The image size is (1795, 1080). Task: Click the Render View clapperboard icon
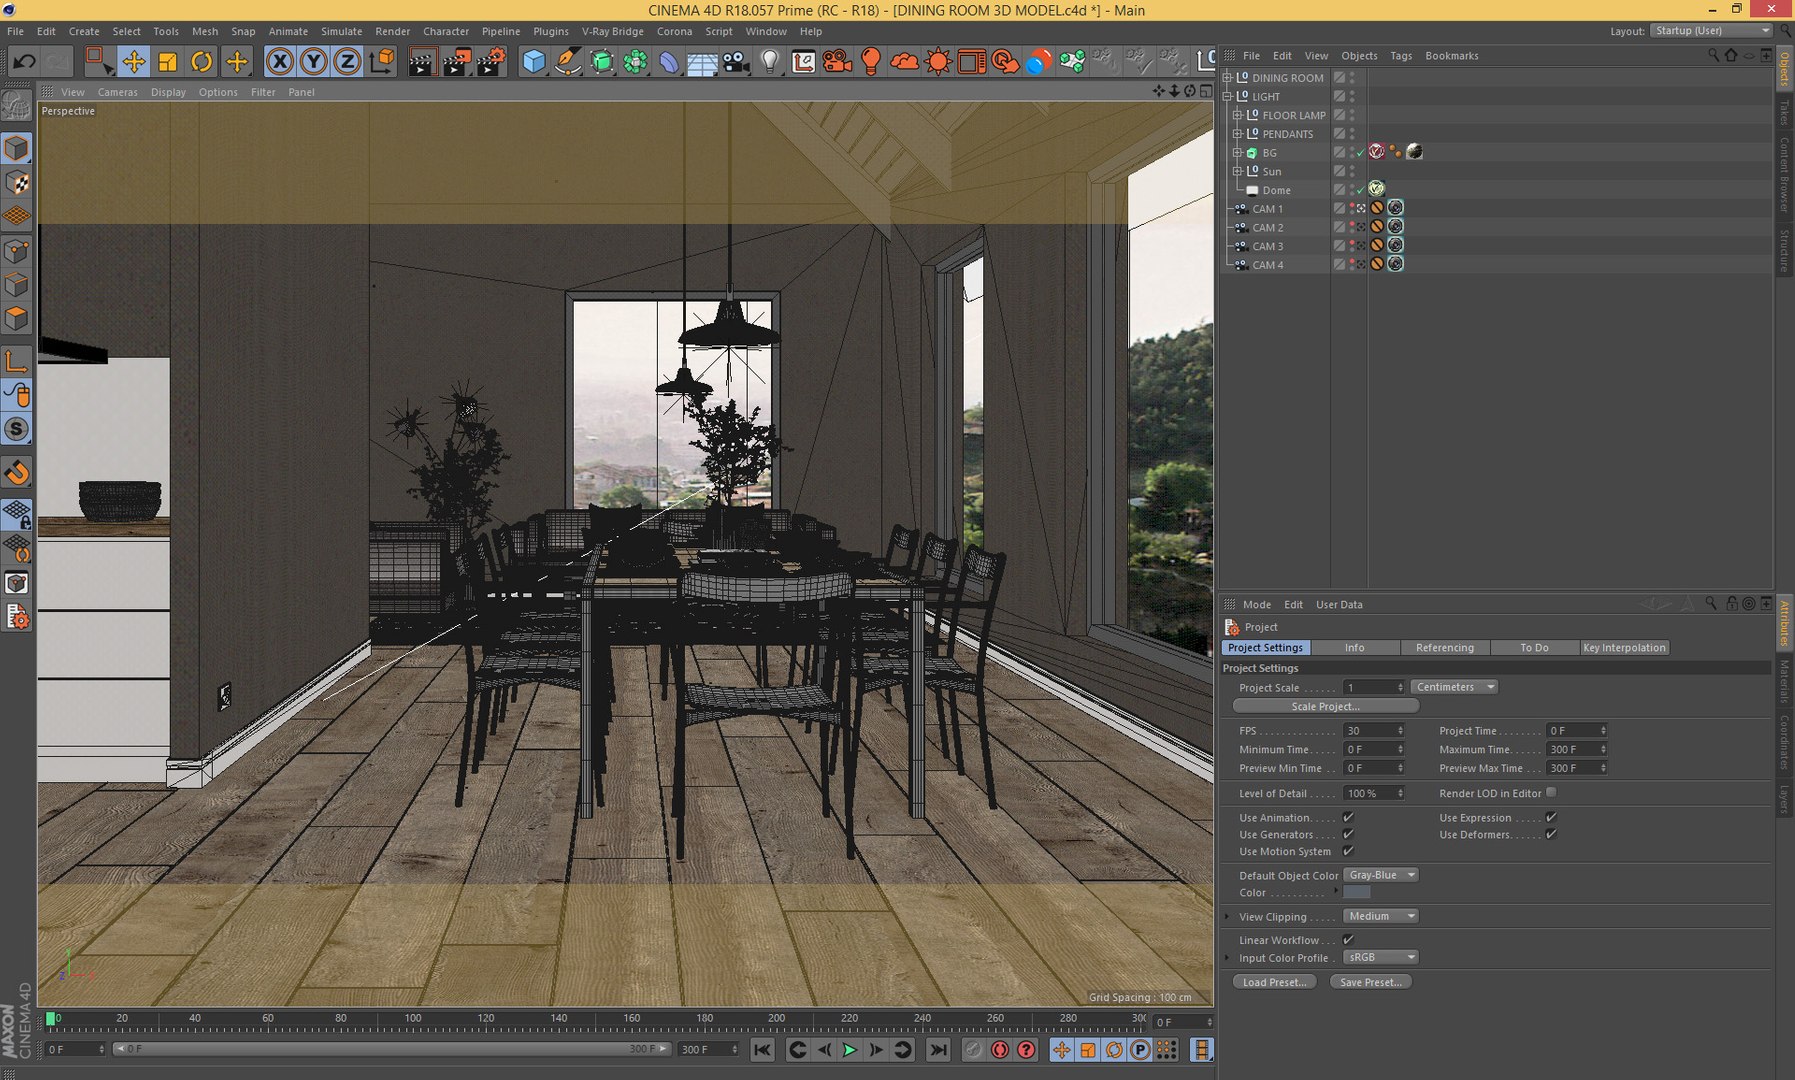click(422, 62)
